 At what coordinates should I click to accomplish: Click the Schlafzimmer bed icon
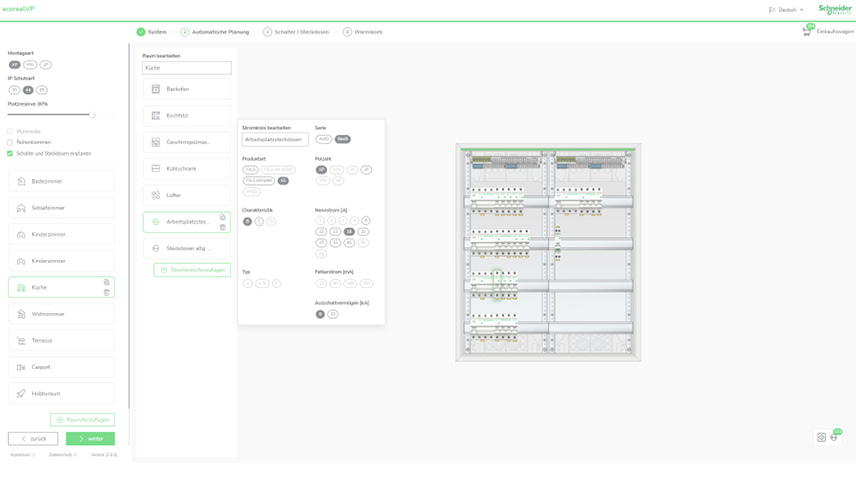(21, 208)
